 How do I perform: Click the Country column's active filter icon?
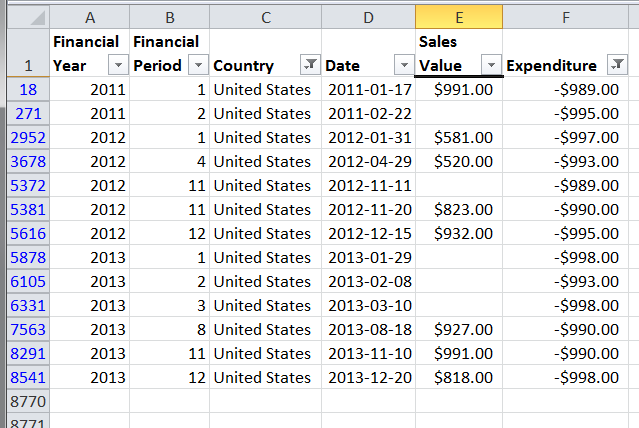coord(310,65)
